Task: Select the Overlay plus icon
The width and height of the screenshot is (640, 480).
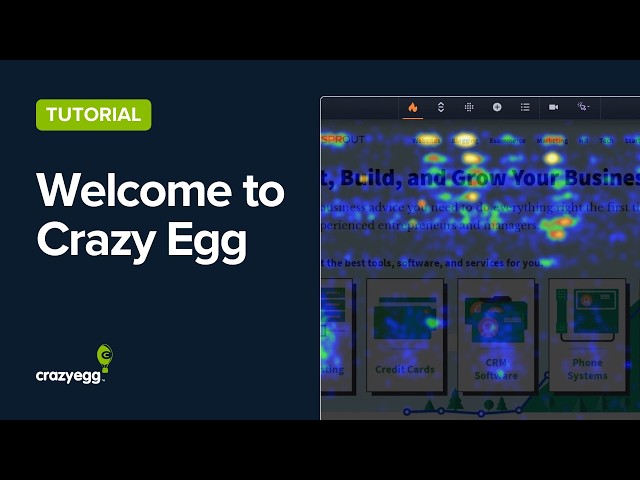Action: (497, 107)
